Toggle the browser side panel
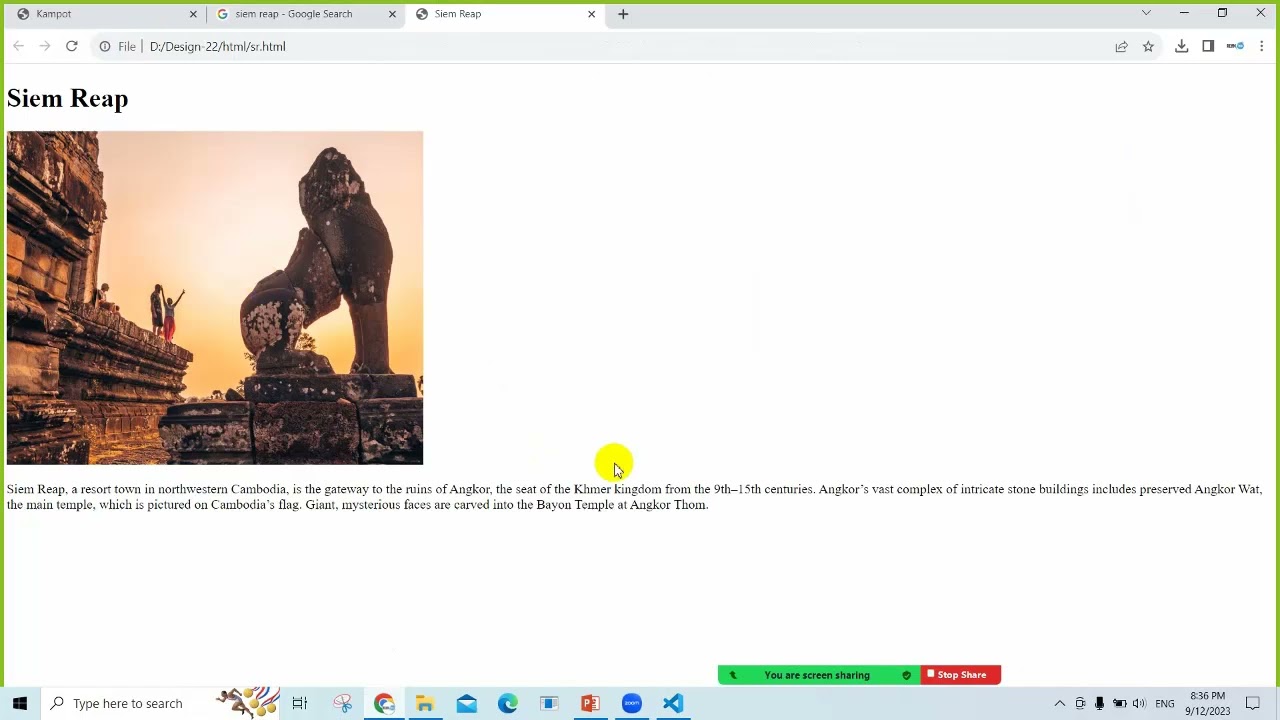Viewport: 1280px width, 720px height. [x=1208, y=46]
